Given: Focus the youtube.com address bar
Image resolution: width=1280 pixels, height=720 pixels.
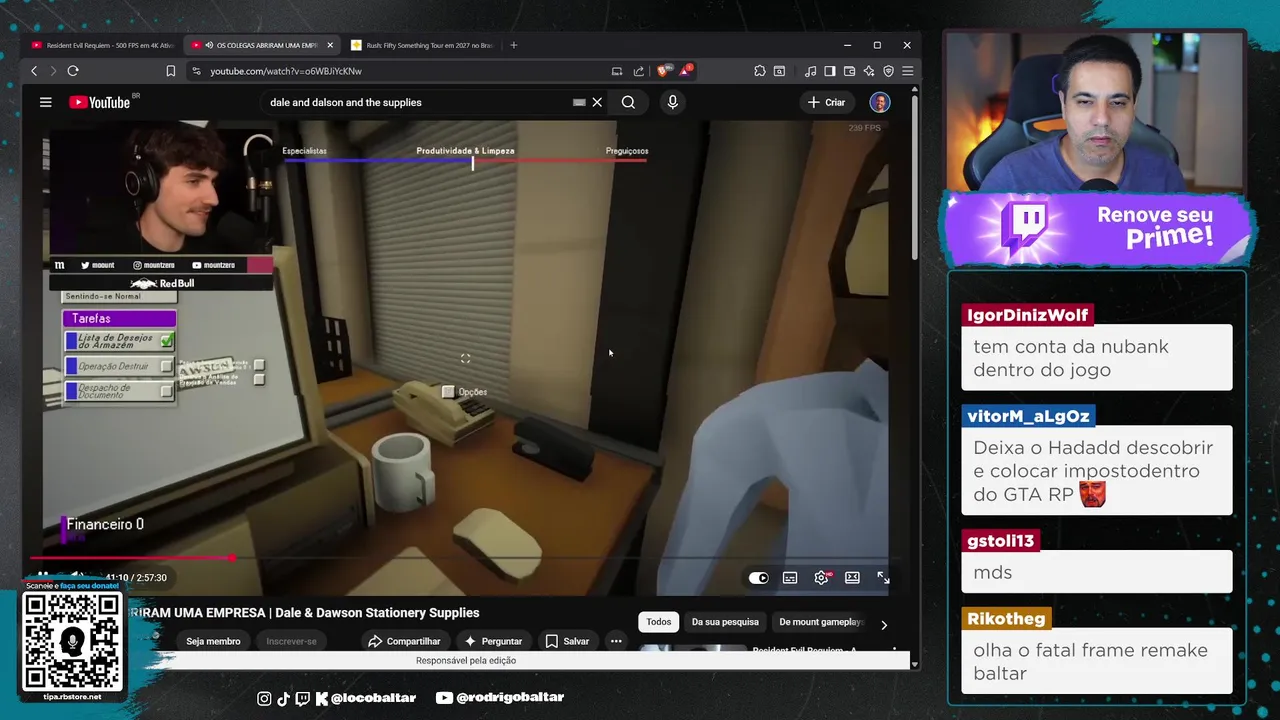Looking at the screenshot, I should pyautogui.click(x=400, y=71).
